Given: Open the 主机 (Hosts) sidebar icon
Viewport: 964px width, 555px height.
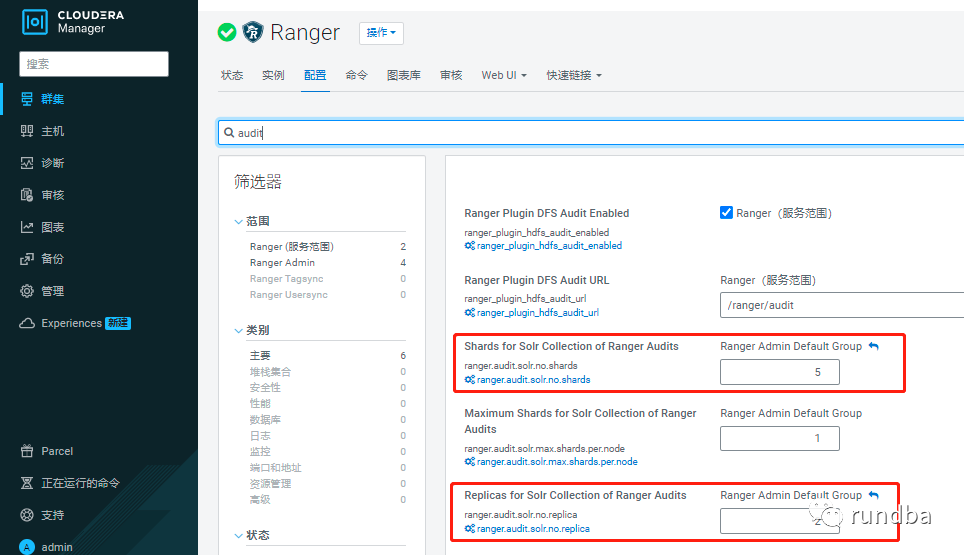Looking at the screenshot, I should click(x=26, y=131).
